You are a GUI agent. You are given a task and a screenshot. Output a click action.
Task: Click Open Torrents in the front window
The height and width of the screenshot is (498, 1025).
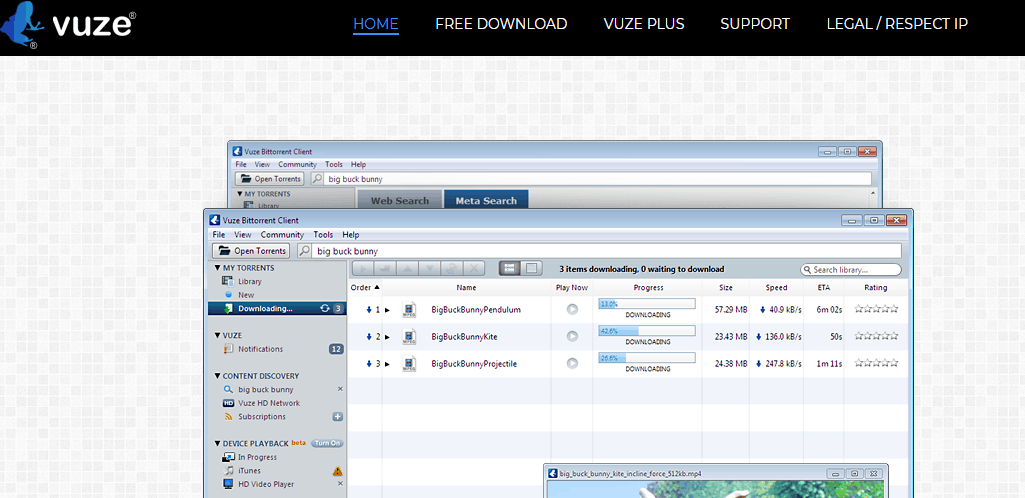[251, 251]
